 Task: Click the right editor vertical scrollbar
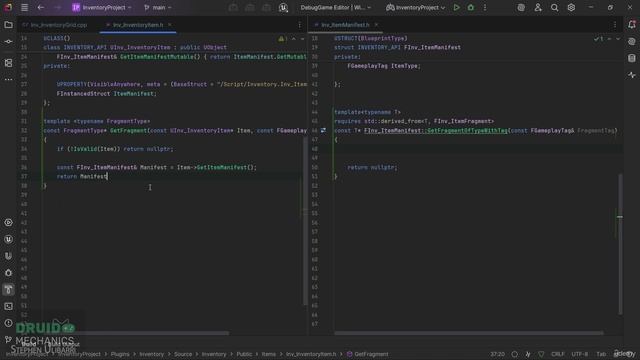(x=620, y=244)
